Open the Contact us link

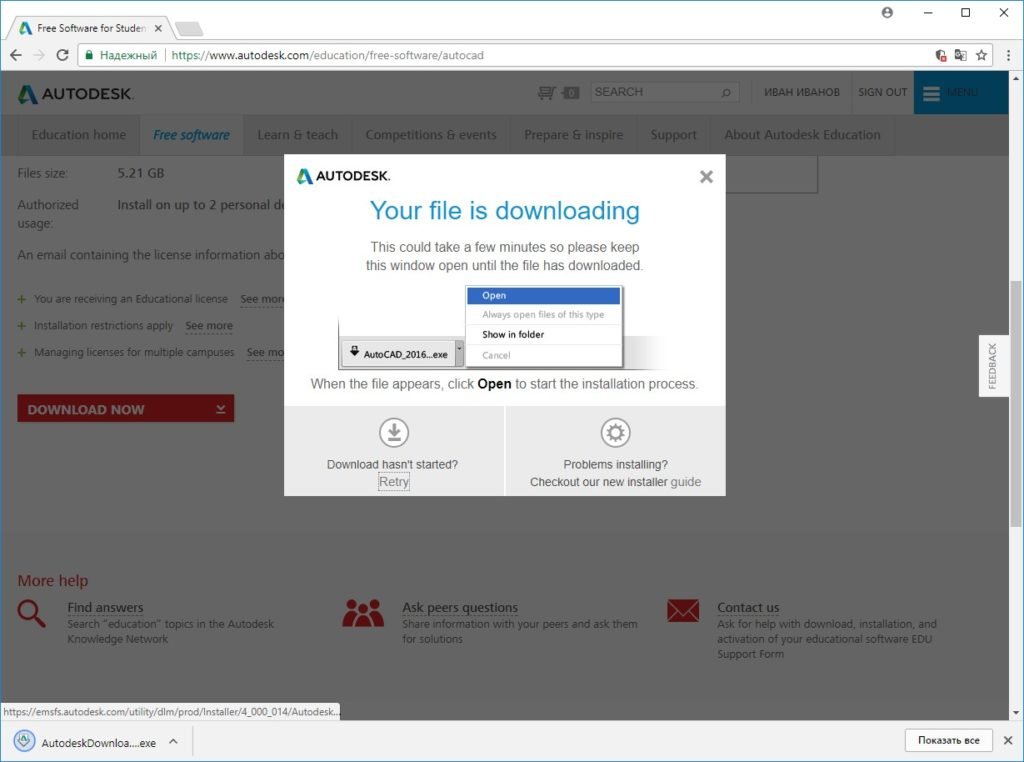point(748,607)
